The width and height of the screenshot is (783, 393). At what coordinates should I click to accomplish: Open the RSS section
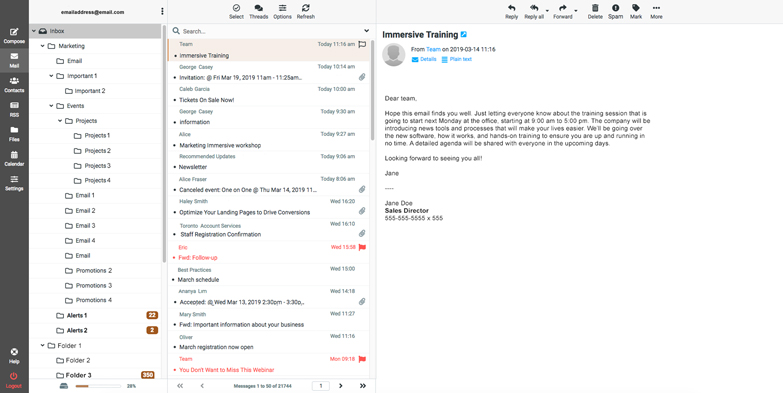tap(14, 109)
